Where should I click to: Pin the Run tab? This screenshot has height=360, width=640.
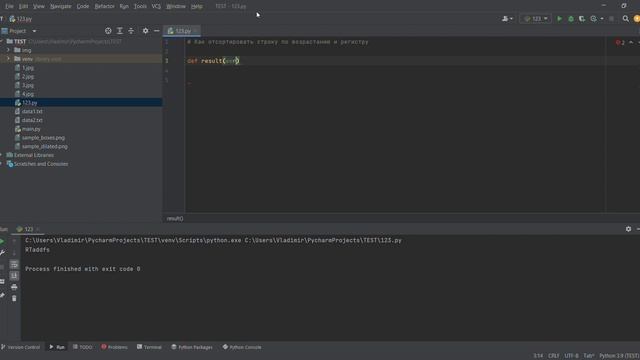tap(2, 295)
